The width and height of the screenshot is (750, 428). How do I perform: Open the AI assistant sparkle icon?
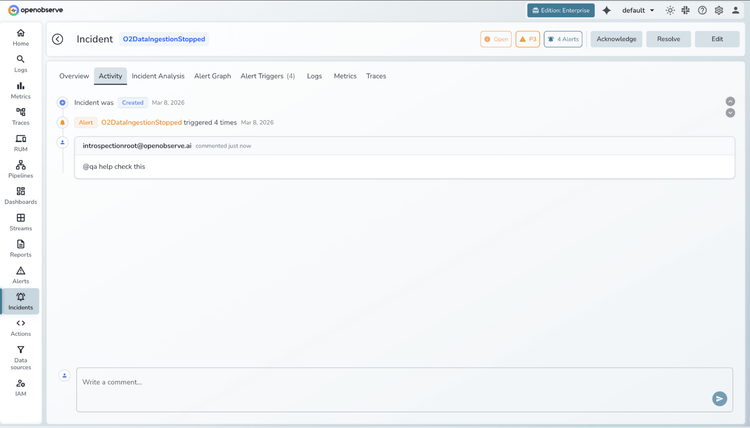click(607, 10)
